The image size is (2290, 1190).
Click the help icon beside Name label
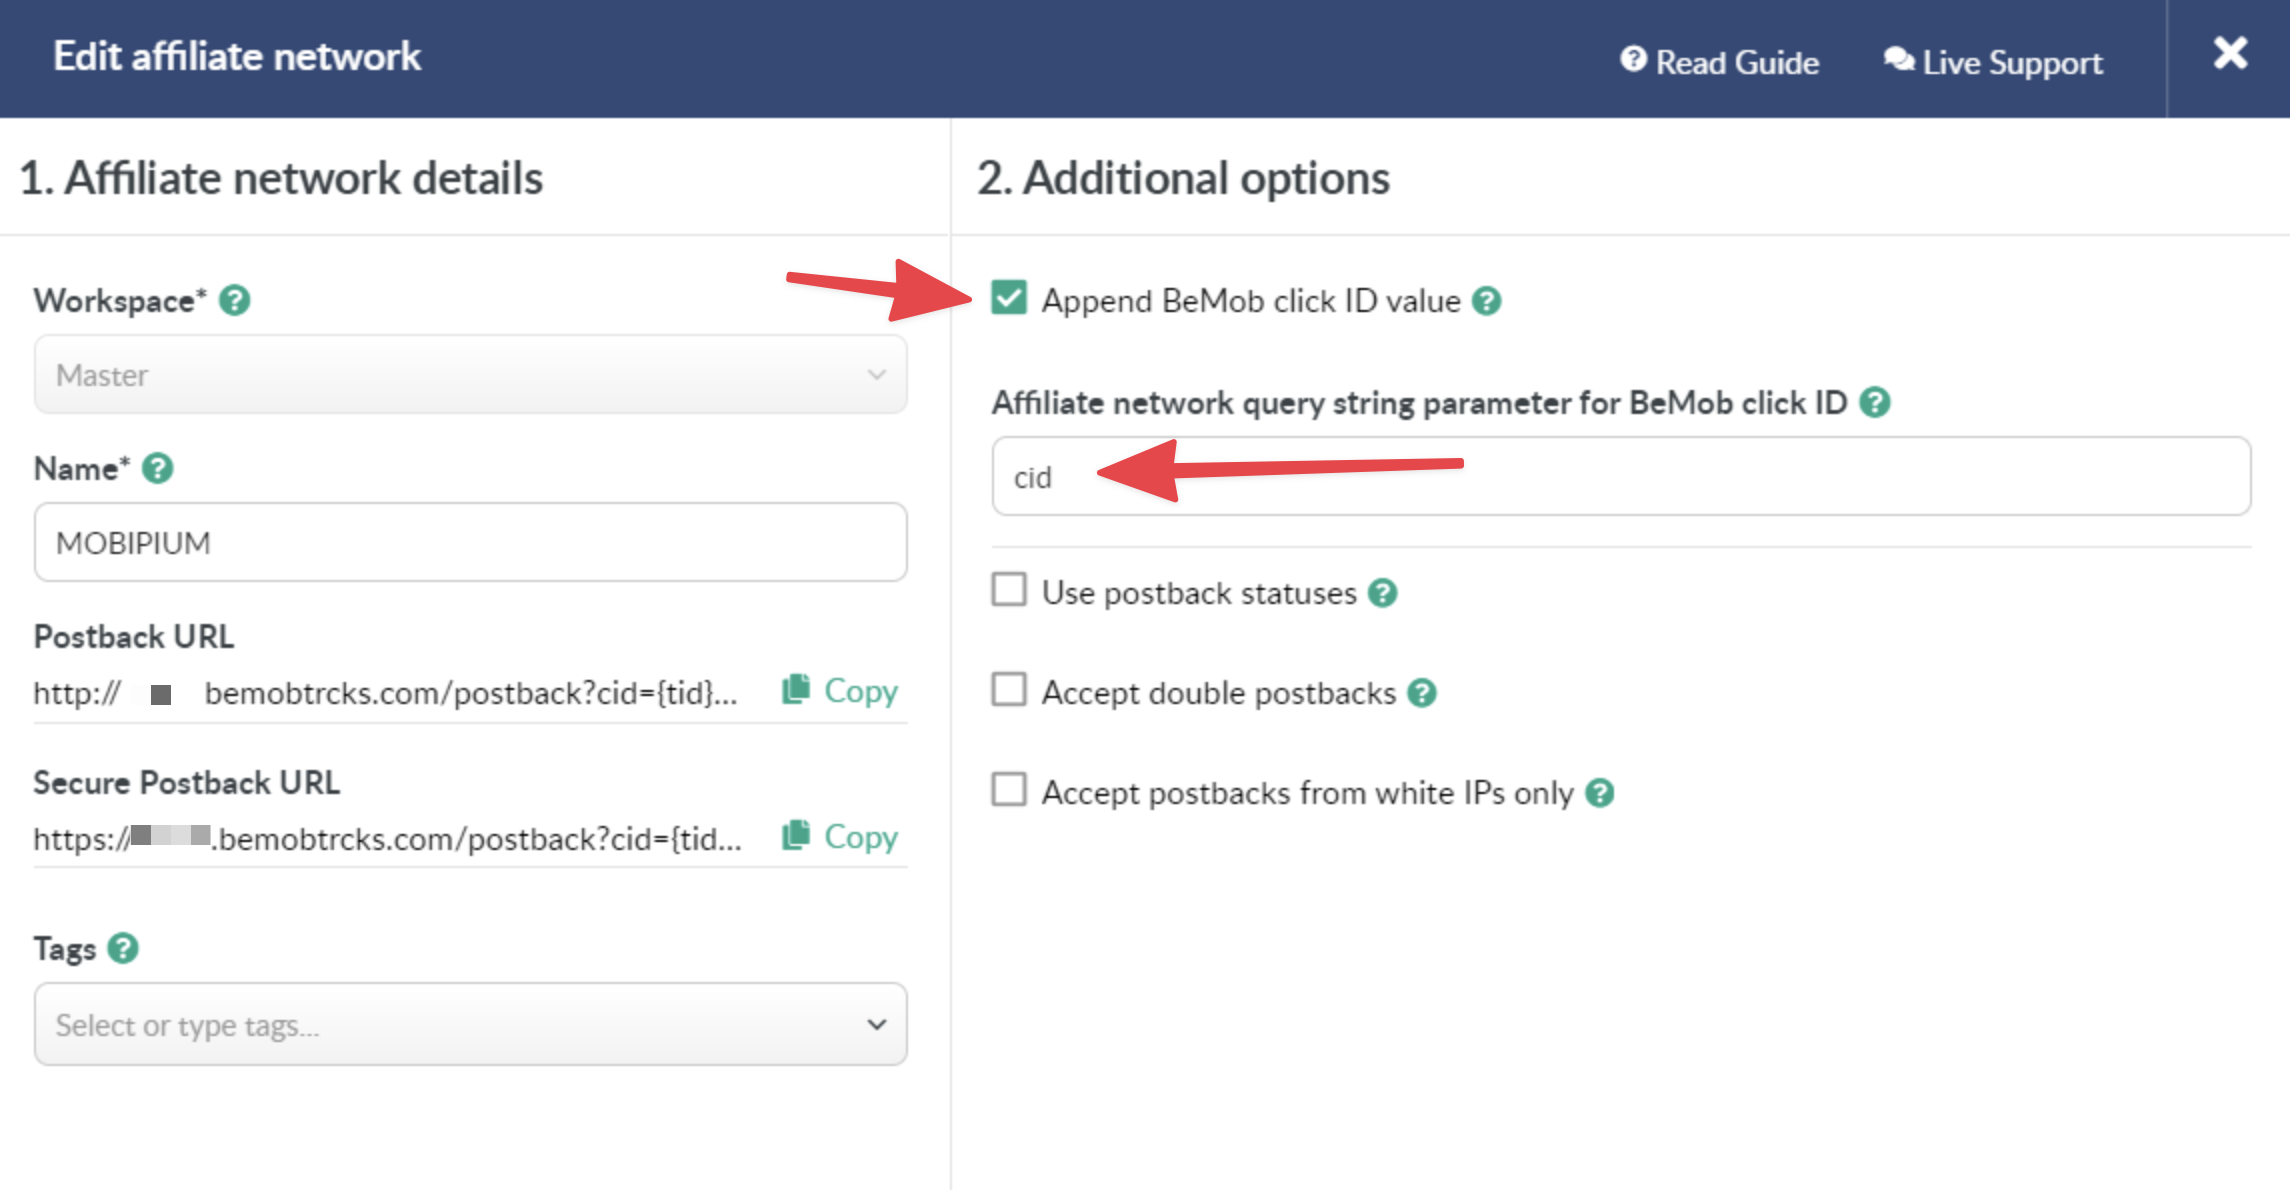click(x=158, y=468)
